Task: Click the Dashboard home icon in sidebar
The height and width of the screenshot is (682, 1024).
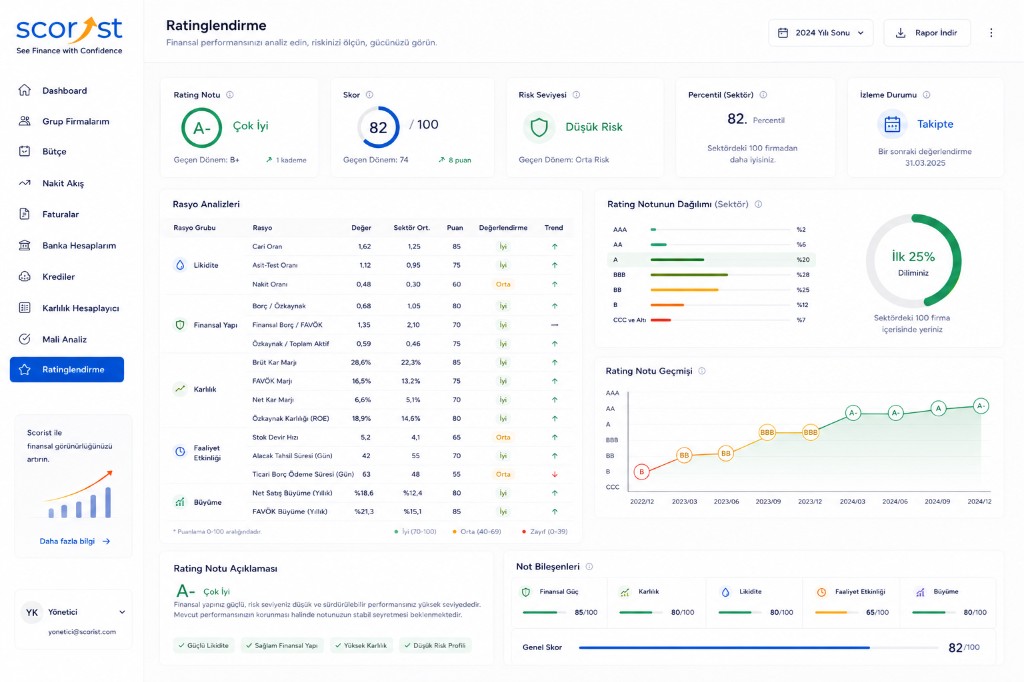Action: pos(25,90)
